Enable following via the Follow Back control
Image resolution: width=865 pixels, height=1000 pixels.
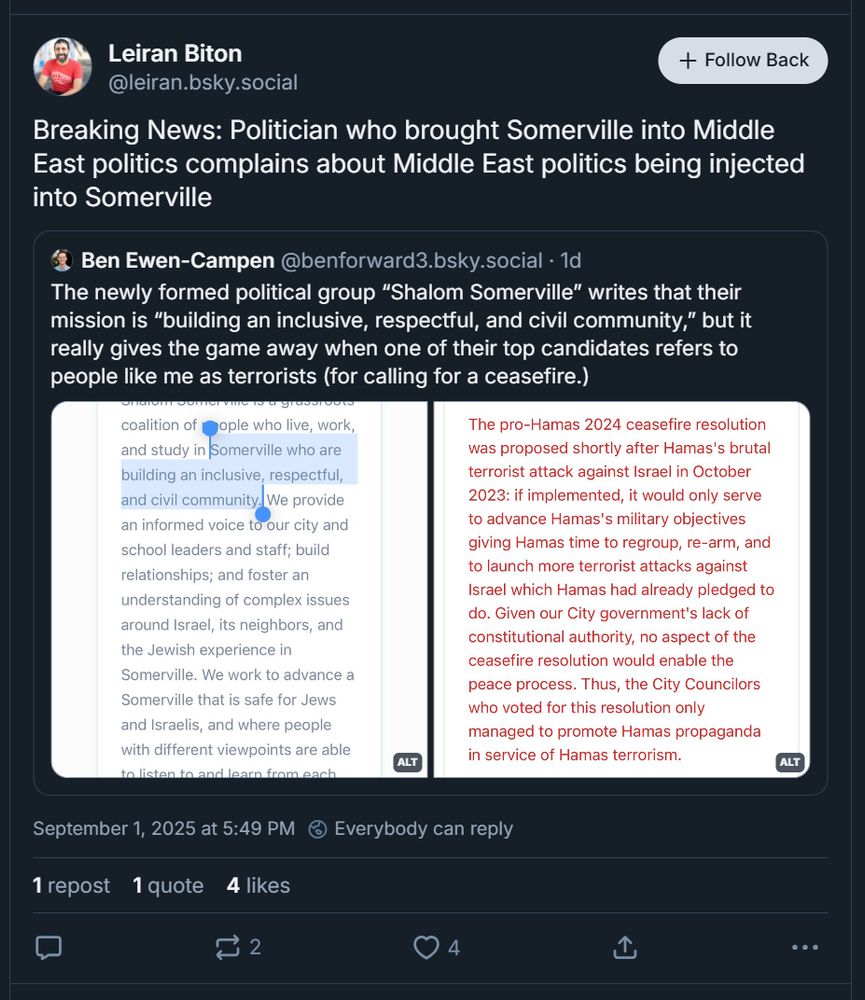pos(742,60)
